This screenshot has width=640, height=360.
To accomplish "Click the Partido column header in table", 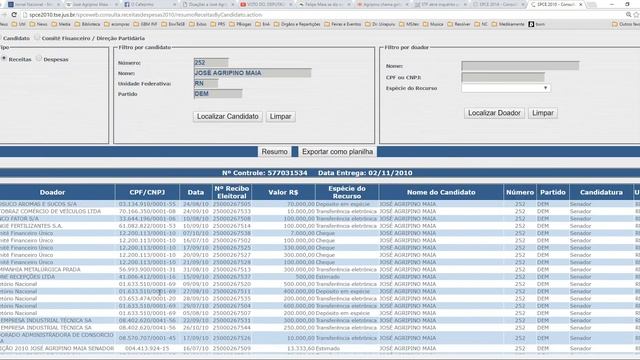I will click(x=553, y=192).
